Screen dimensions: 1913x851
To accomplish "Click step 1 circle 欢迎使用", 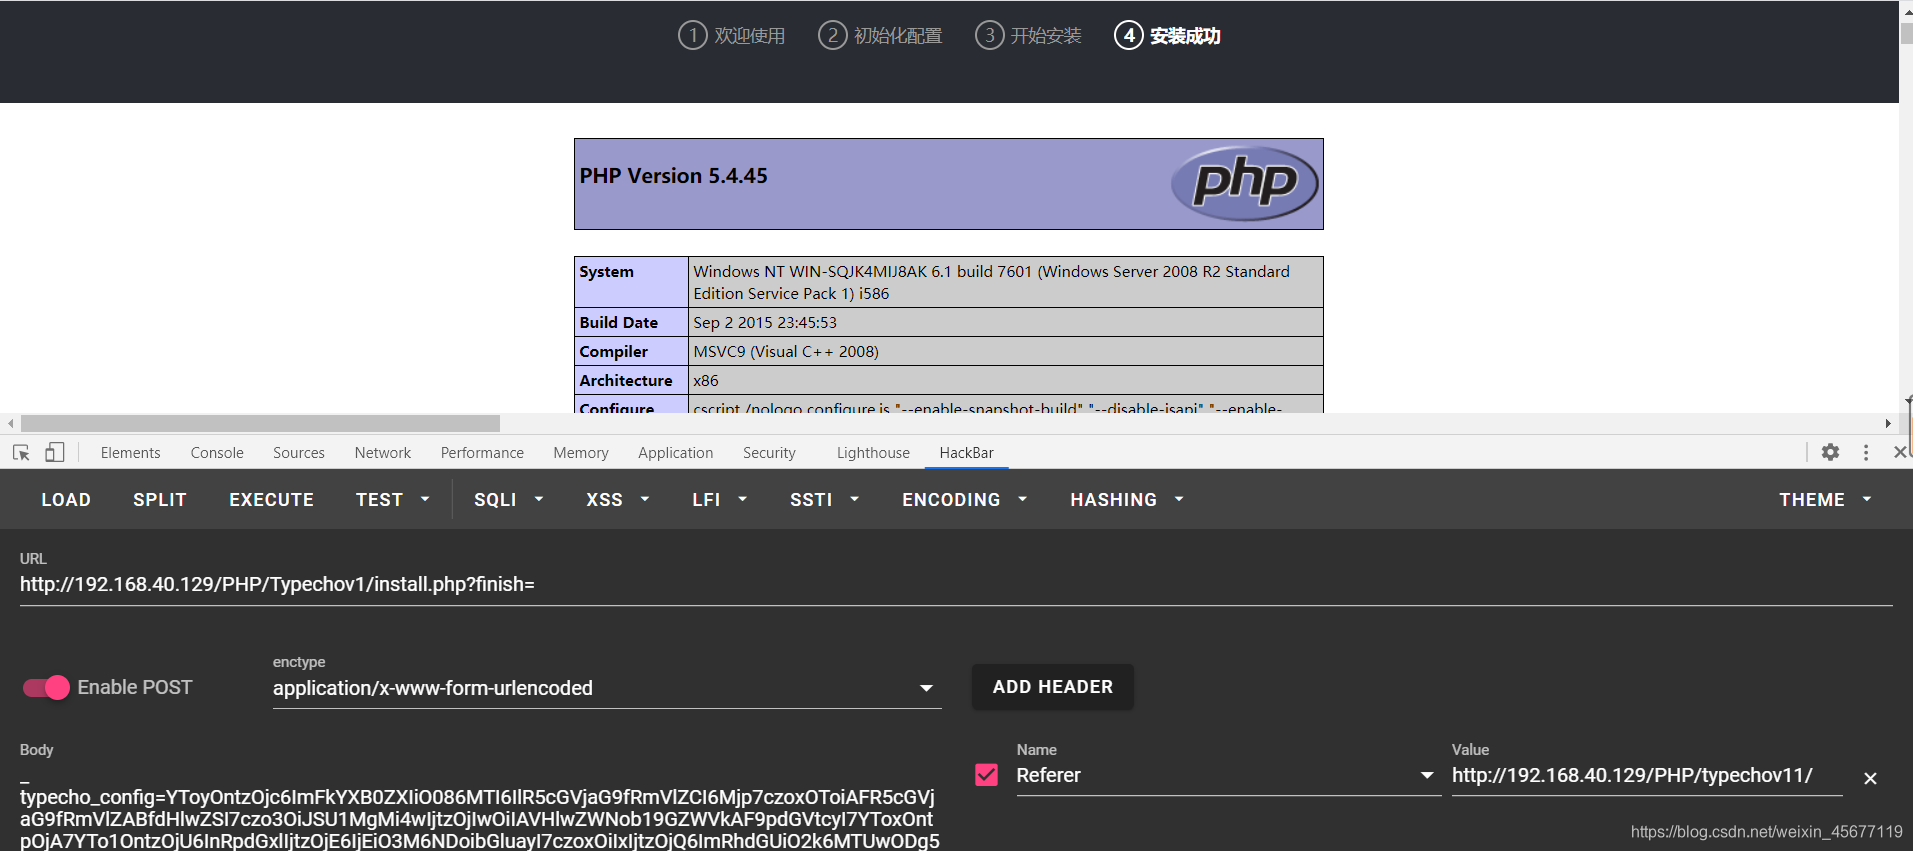I will coord(692,35).
